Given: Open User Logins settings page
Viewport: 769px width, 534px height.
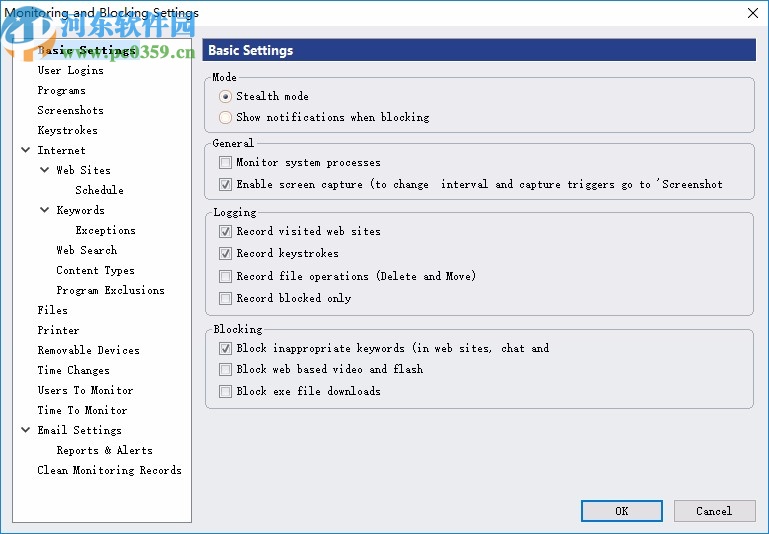Looking at the screenshot, I should click(x=70, y=70).
